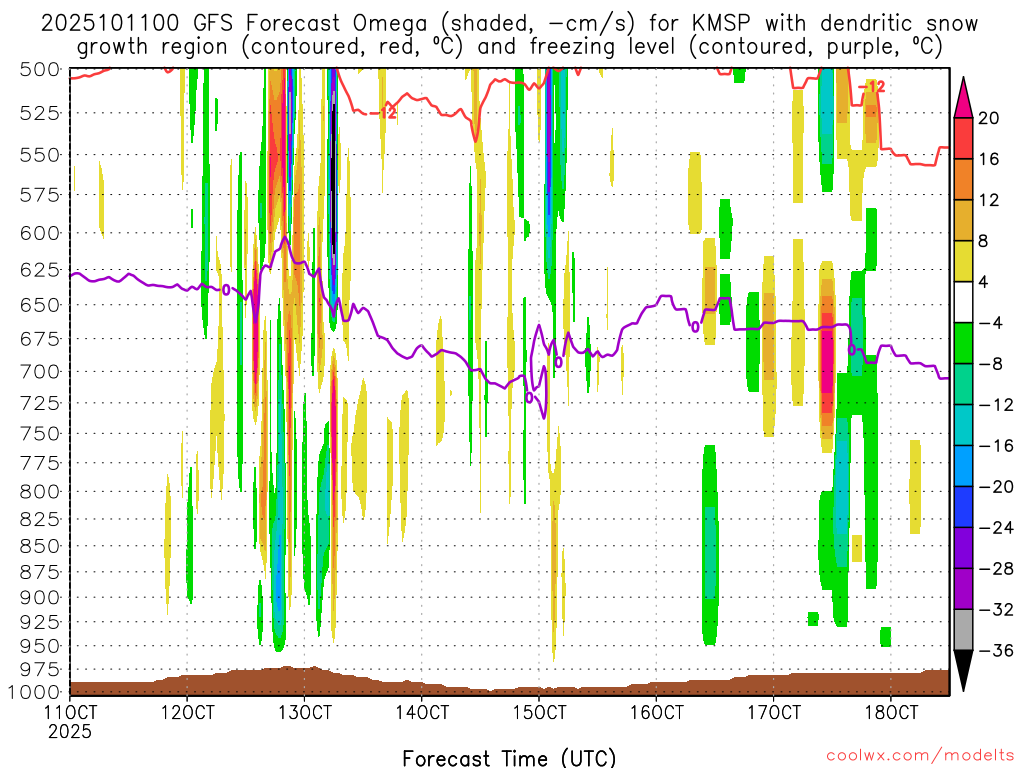The height and width of the screenshot is (768, 1024).
Task: Click the dark blue colorbar segment between -20 and -24
Action: 964,507
